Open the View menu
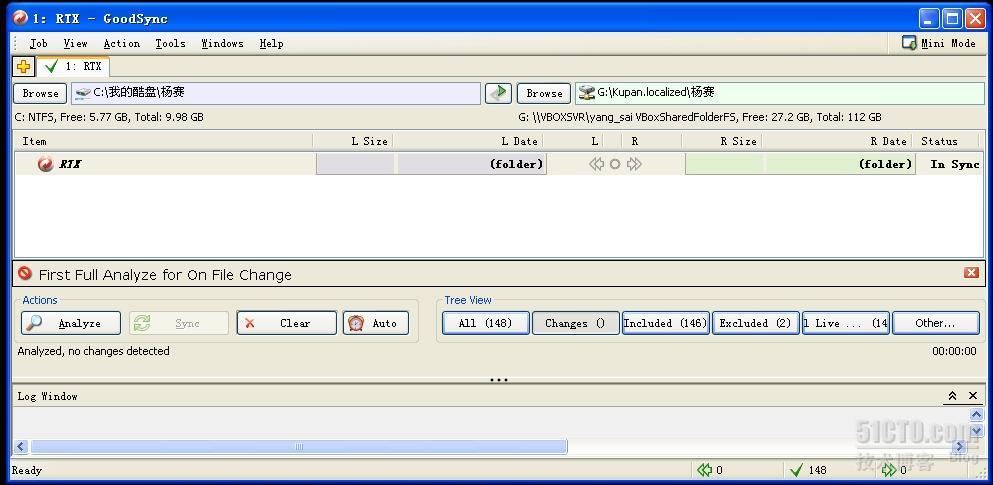The width and height of the screenshot is (993, 485). tap(75, 43)
